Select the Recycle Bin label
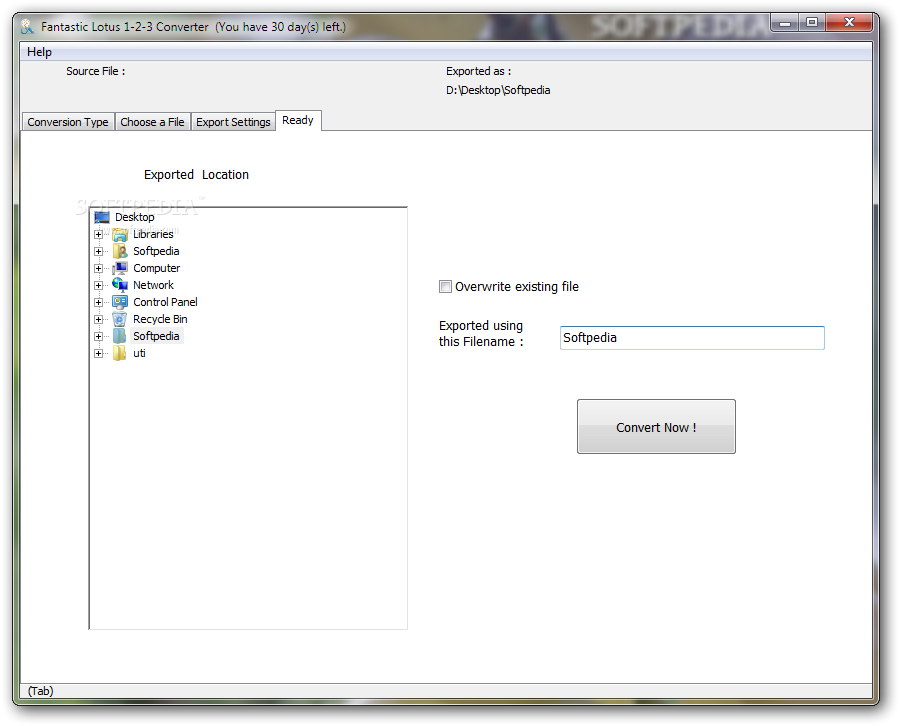 pos(160,319)
